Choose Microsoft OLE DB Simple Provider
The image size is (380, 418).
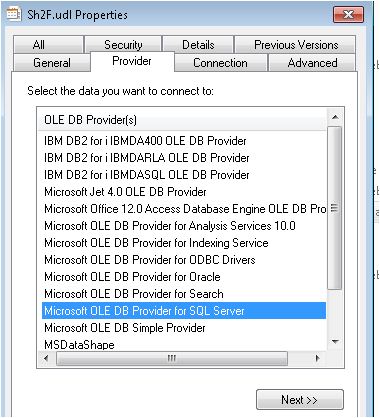(184, 328)
